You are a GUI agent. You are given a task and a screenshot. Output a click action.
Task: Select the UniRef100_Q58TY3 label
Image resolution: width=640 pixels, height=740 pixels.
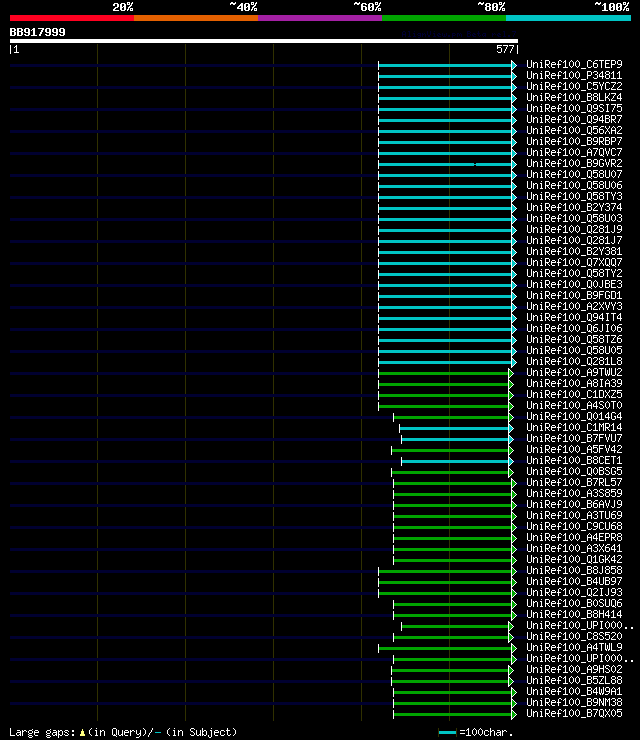574,196
